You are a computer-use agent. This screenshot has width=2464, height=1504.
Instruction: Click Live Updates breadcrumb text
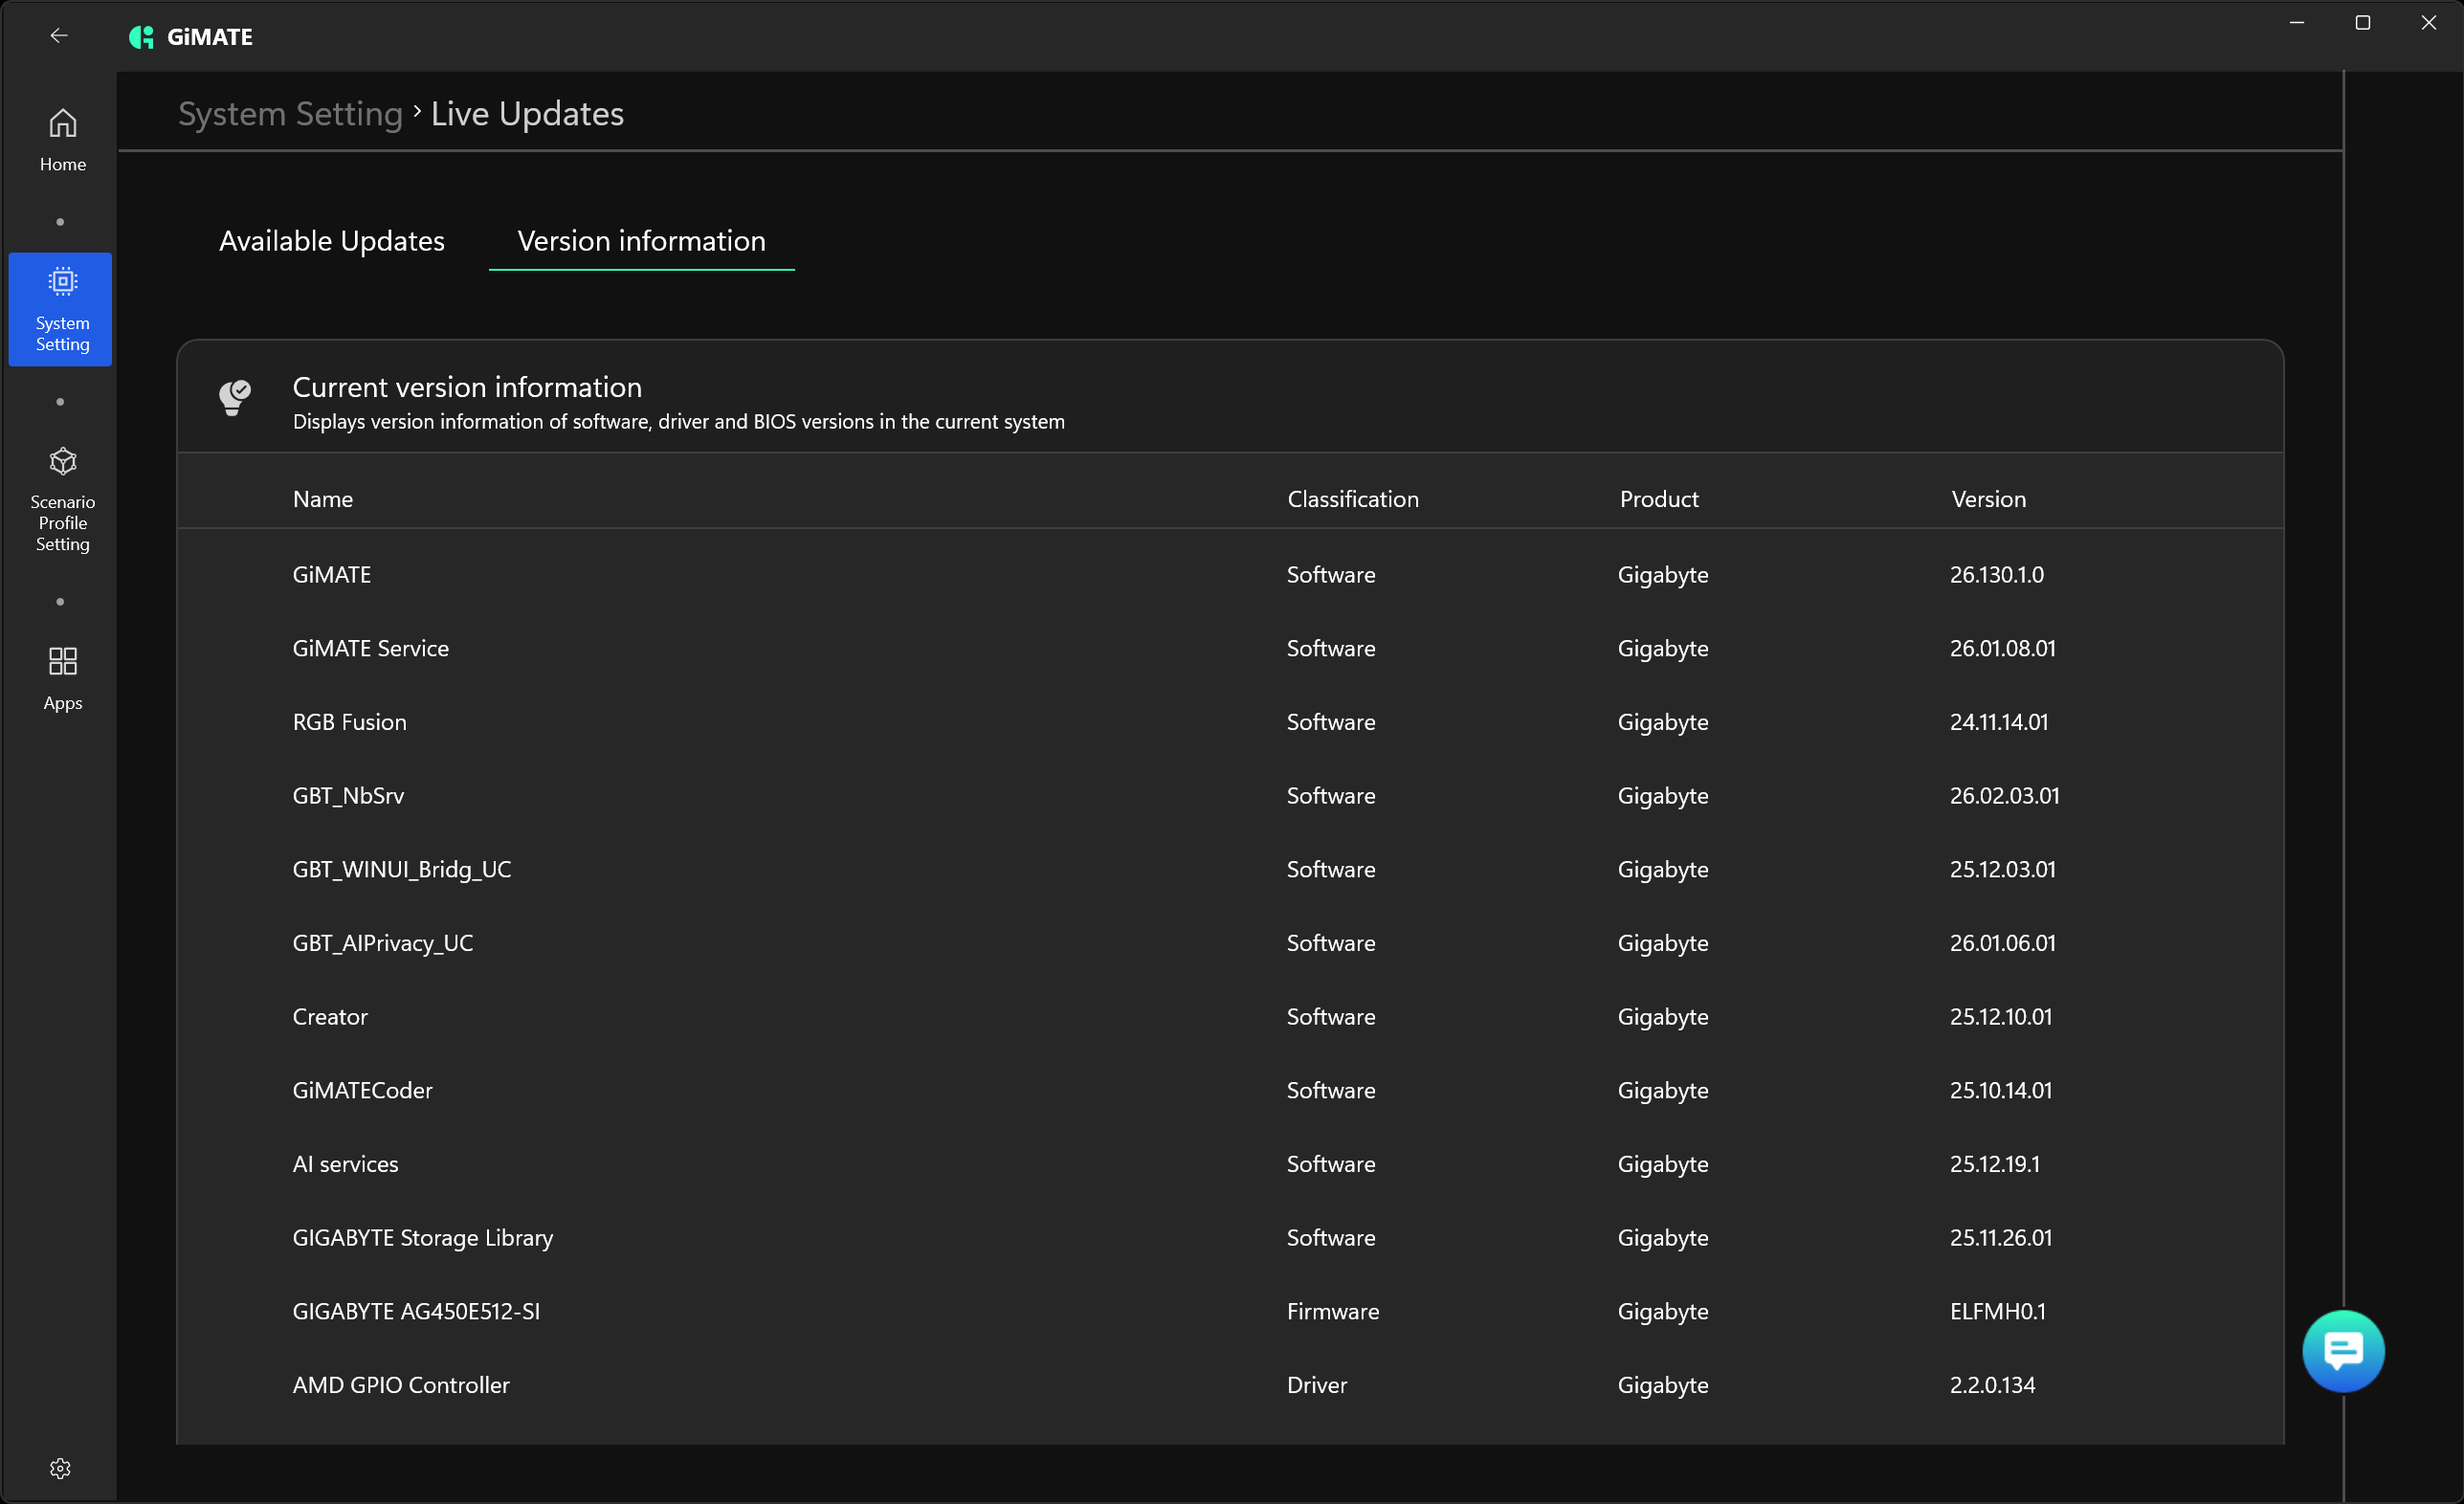coord(527,114)
